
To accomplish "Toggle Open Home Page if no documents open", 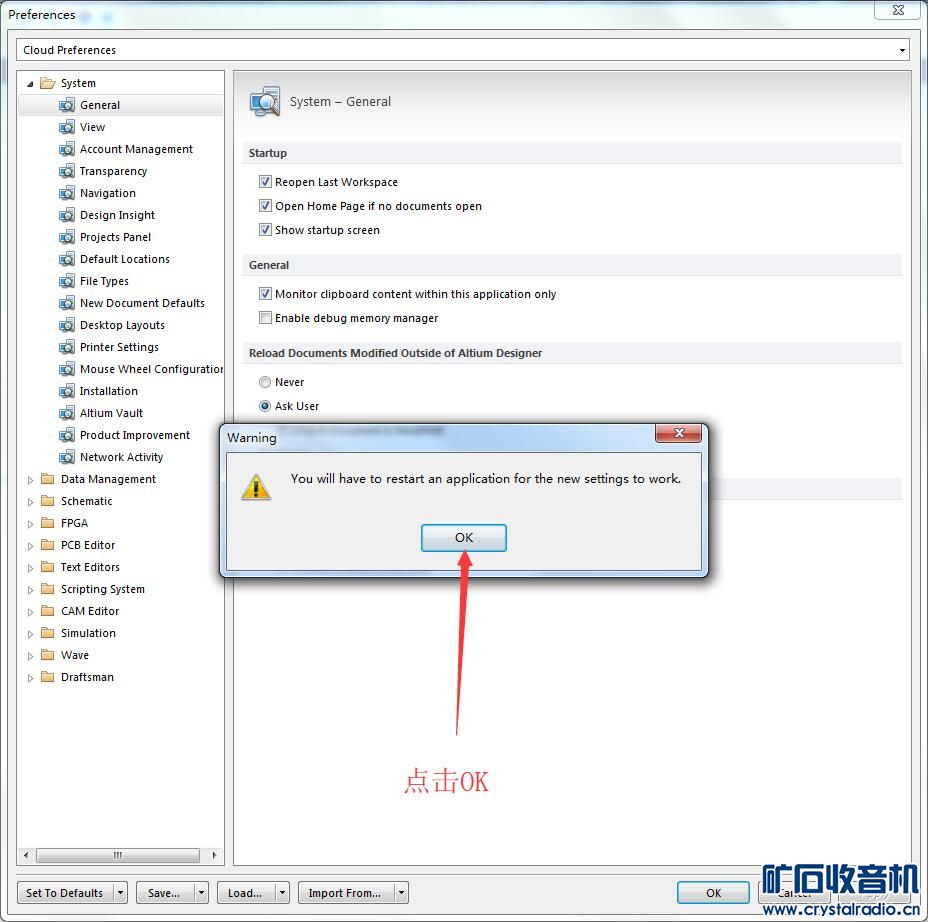I will (x=265, y=206).
